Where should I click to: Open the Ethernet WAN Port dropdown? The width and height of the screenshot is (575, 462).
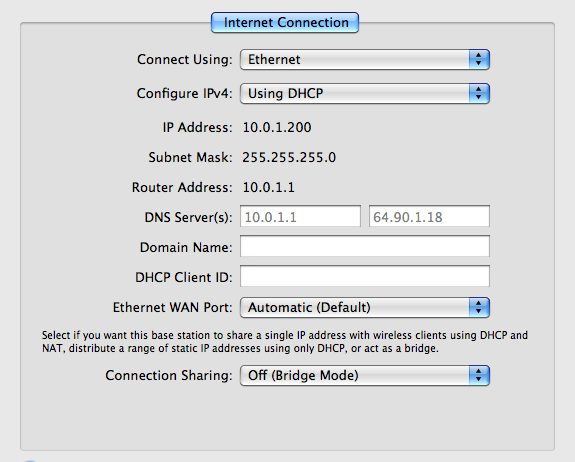click(x=365, y=307)
